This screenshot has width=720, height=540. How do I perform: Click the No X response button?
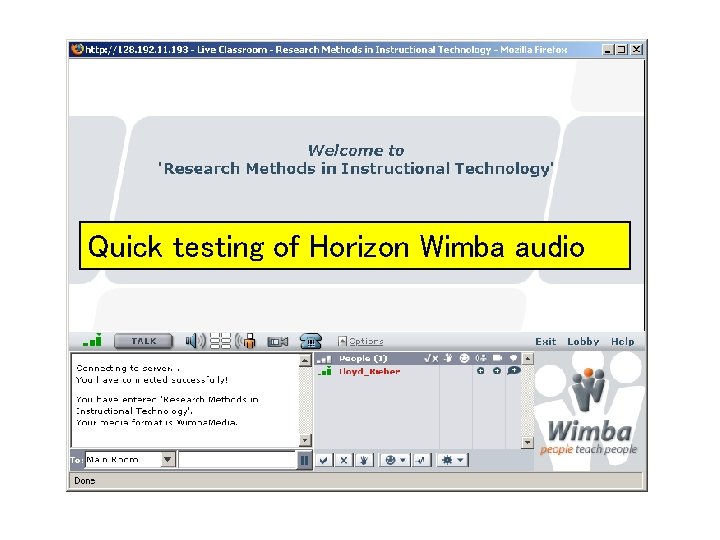[x=343, y=460]
